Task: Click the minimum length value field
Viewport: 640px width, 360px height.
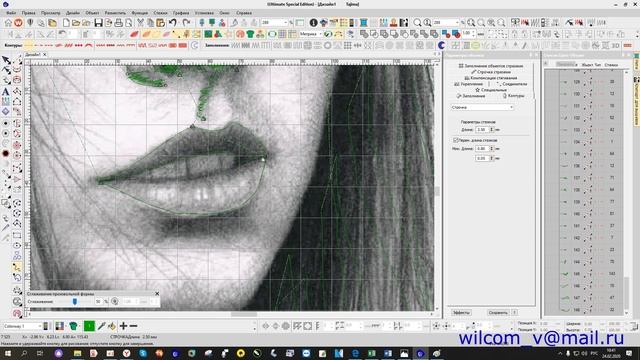Action: click(482, 149)
